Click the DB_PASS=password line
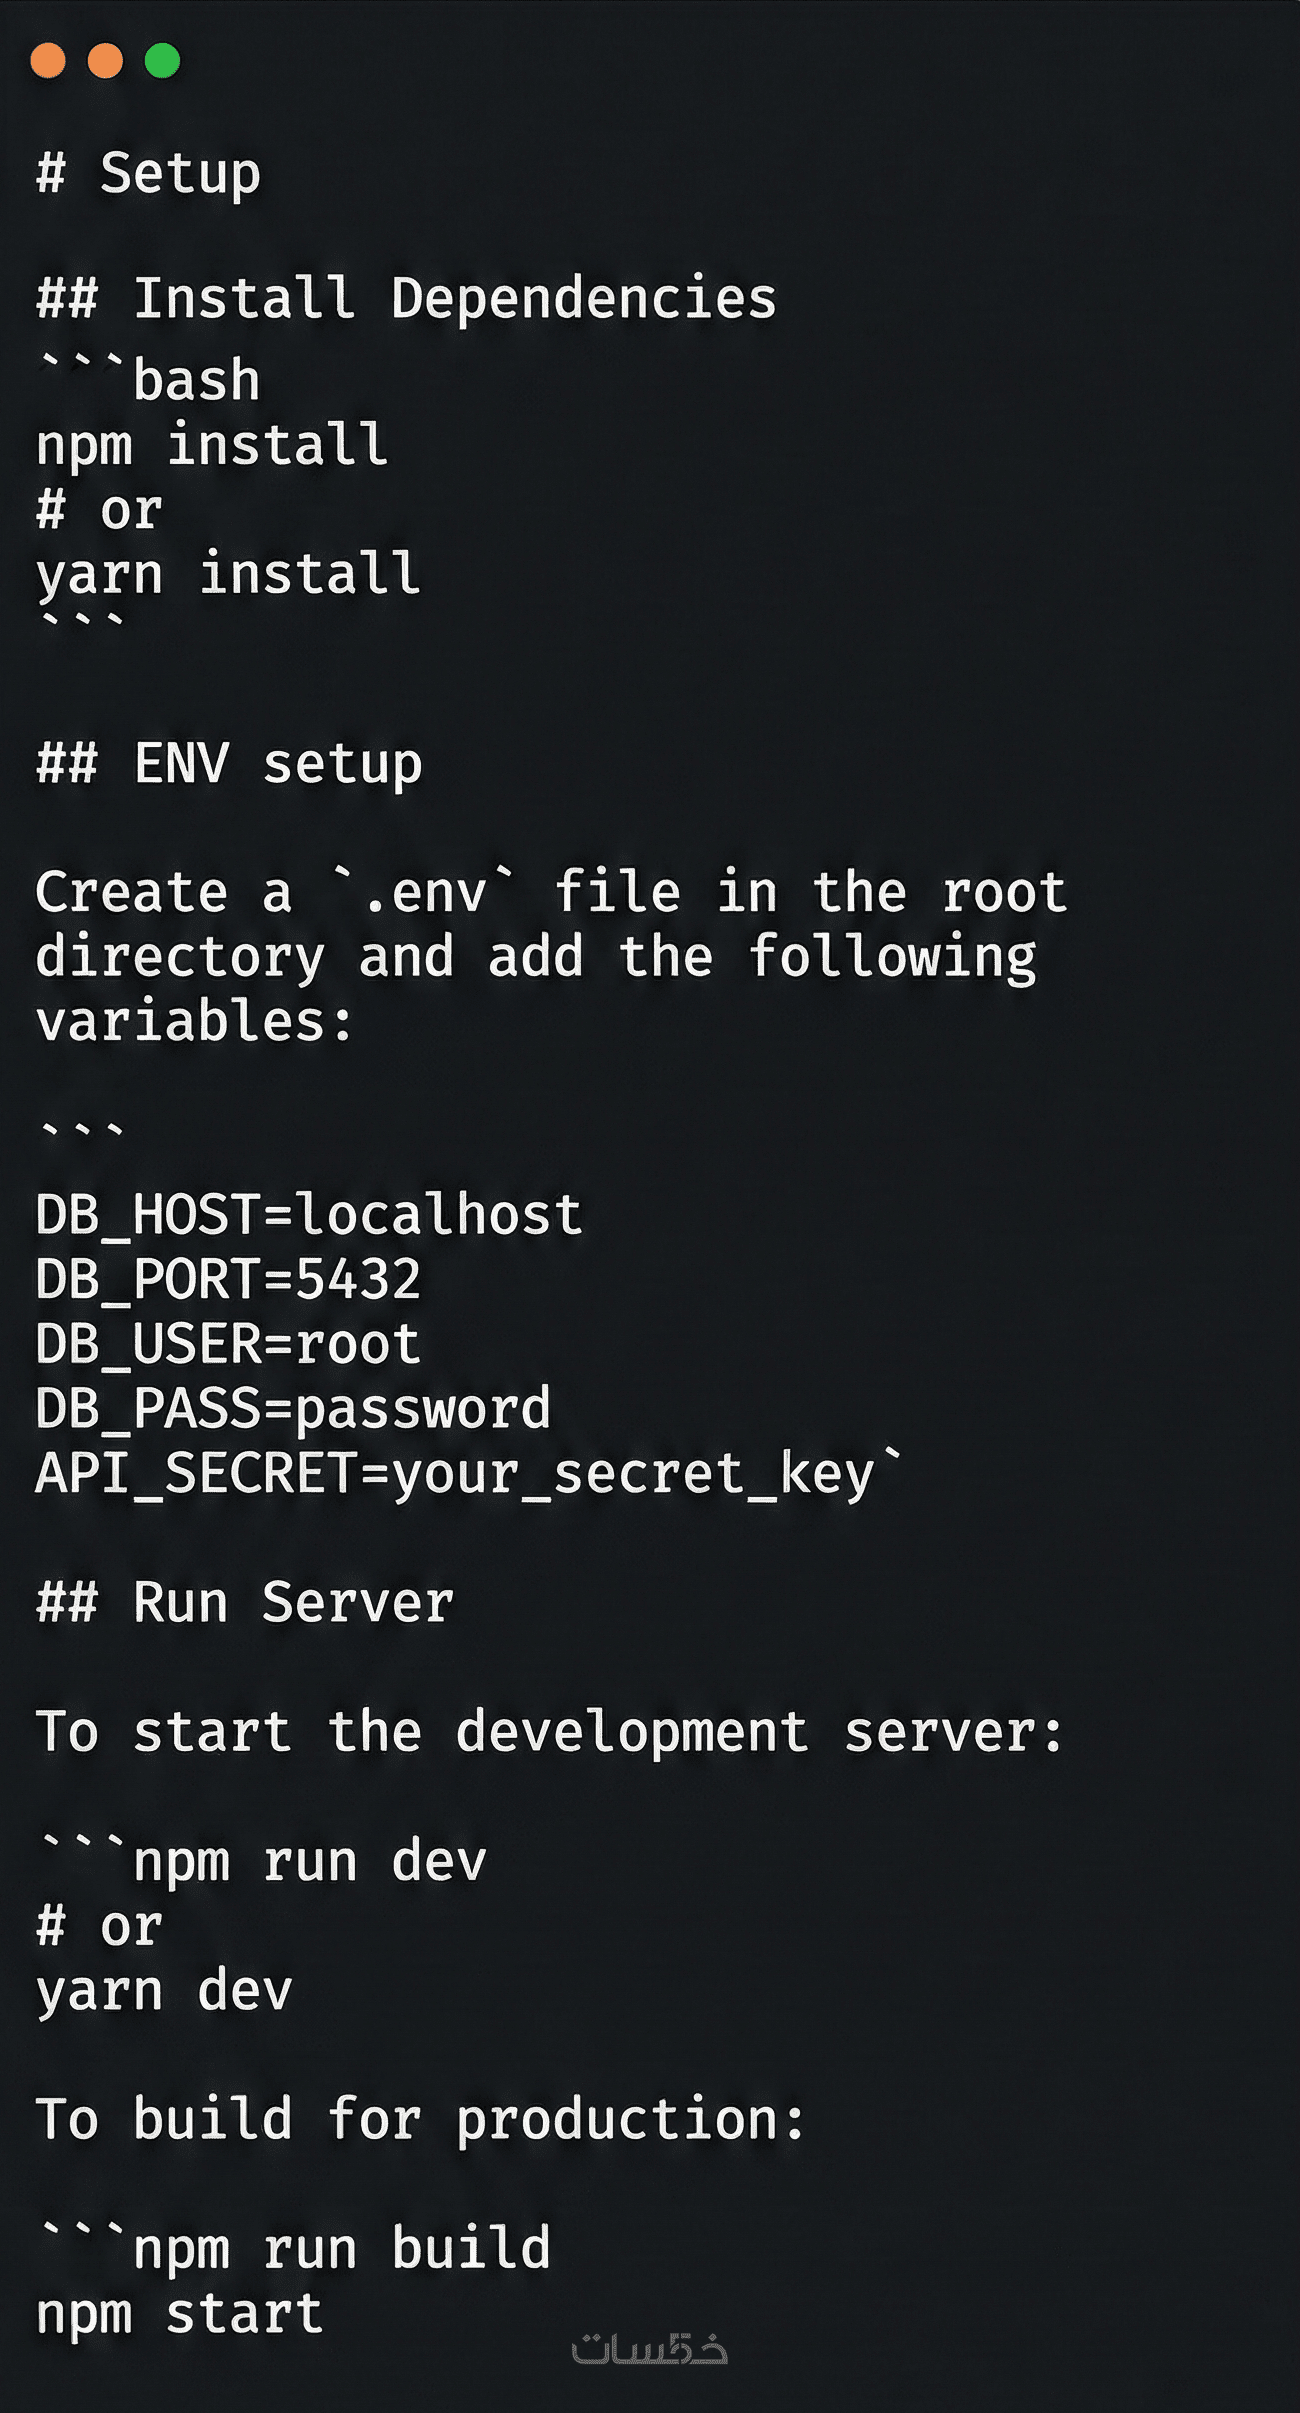Image resolution: width=1300 pixels, height=2413 pixels. 293,1408
